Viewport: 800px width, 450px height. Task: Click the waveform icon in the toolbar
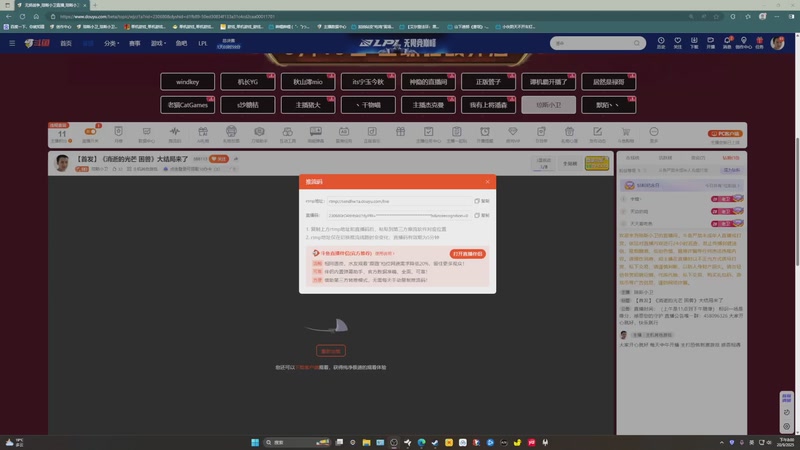coord(174,132)
